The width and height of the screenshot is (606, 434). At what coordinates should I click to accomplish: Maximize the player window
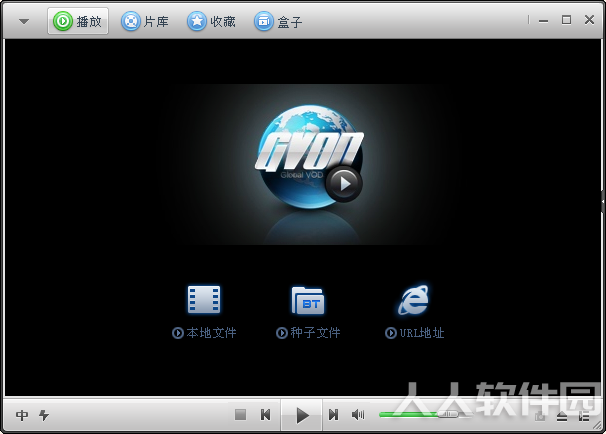pos(566,20)
